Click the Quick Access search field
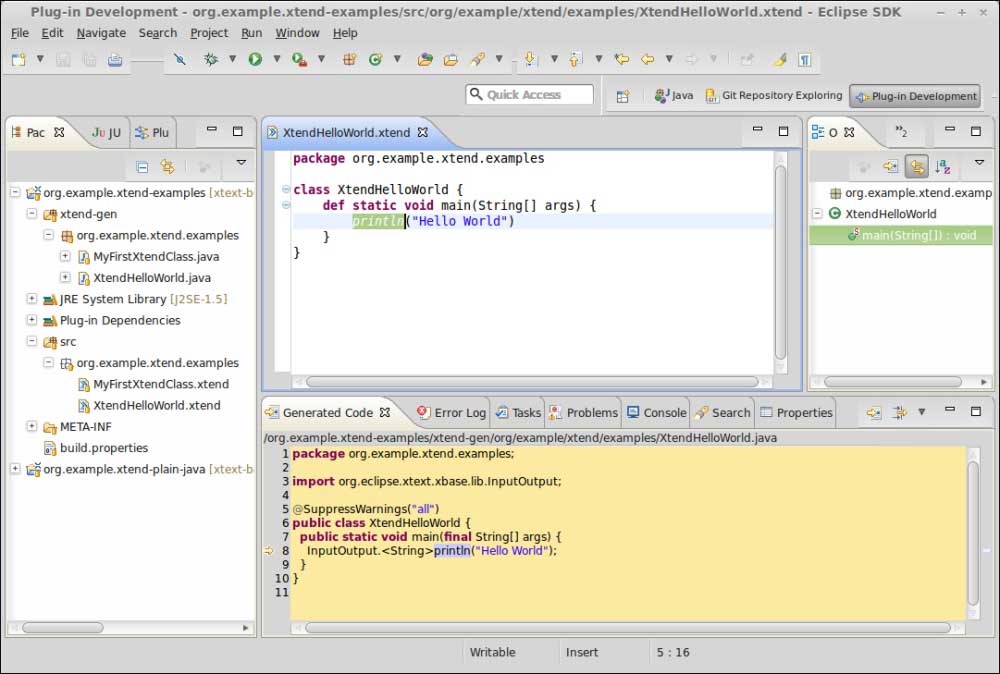Screen dimensions: 1000x674 530,94
